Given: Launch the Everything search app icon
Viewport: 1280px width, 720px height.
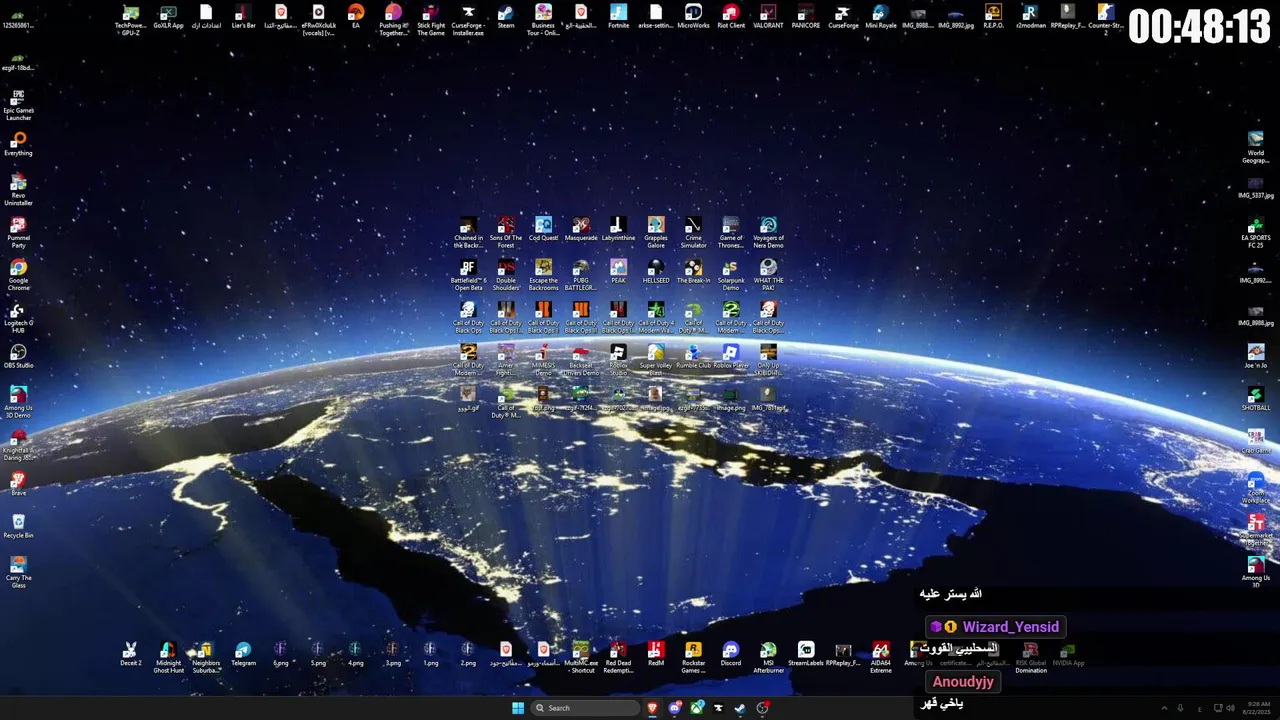Looking at the screenshot, I should pos(18,144).
